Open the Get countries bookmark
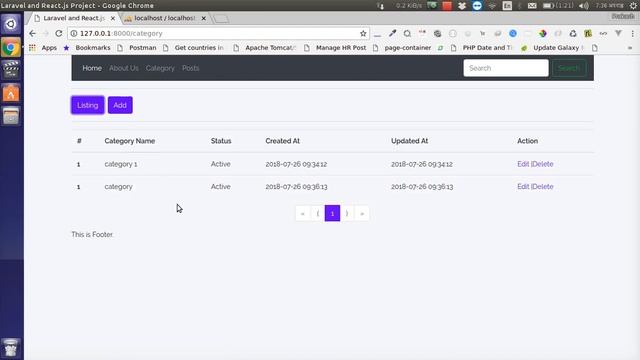 (x=193, y=48)
